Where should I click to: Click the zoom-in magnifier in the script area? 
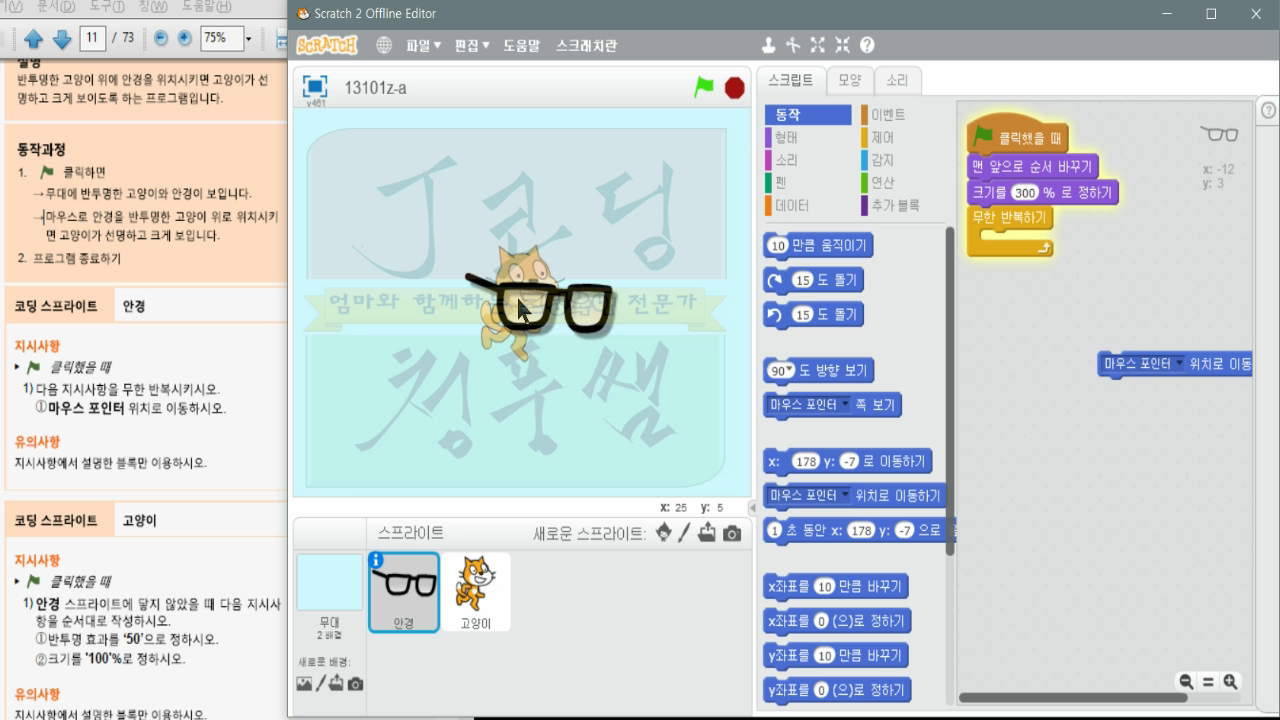click(x=1232, y=681)
